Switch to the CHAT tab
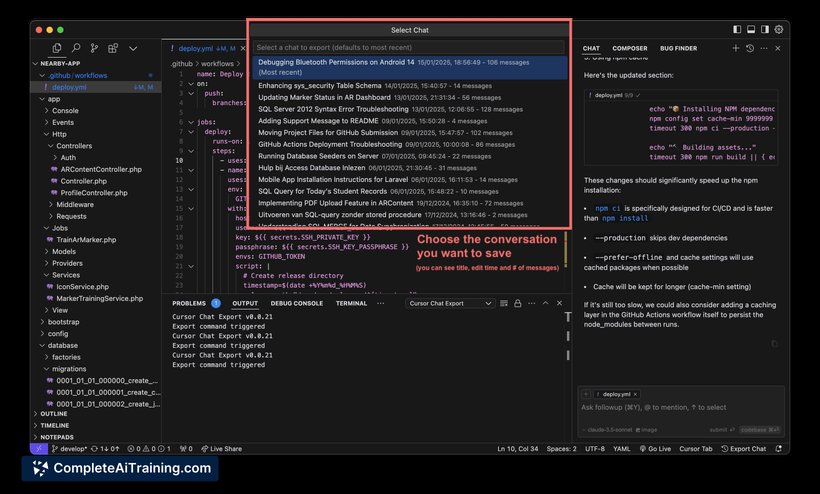 591,48
